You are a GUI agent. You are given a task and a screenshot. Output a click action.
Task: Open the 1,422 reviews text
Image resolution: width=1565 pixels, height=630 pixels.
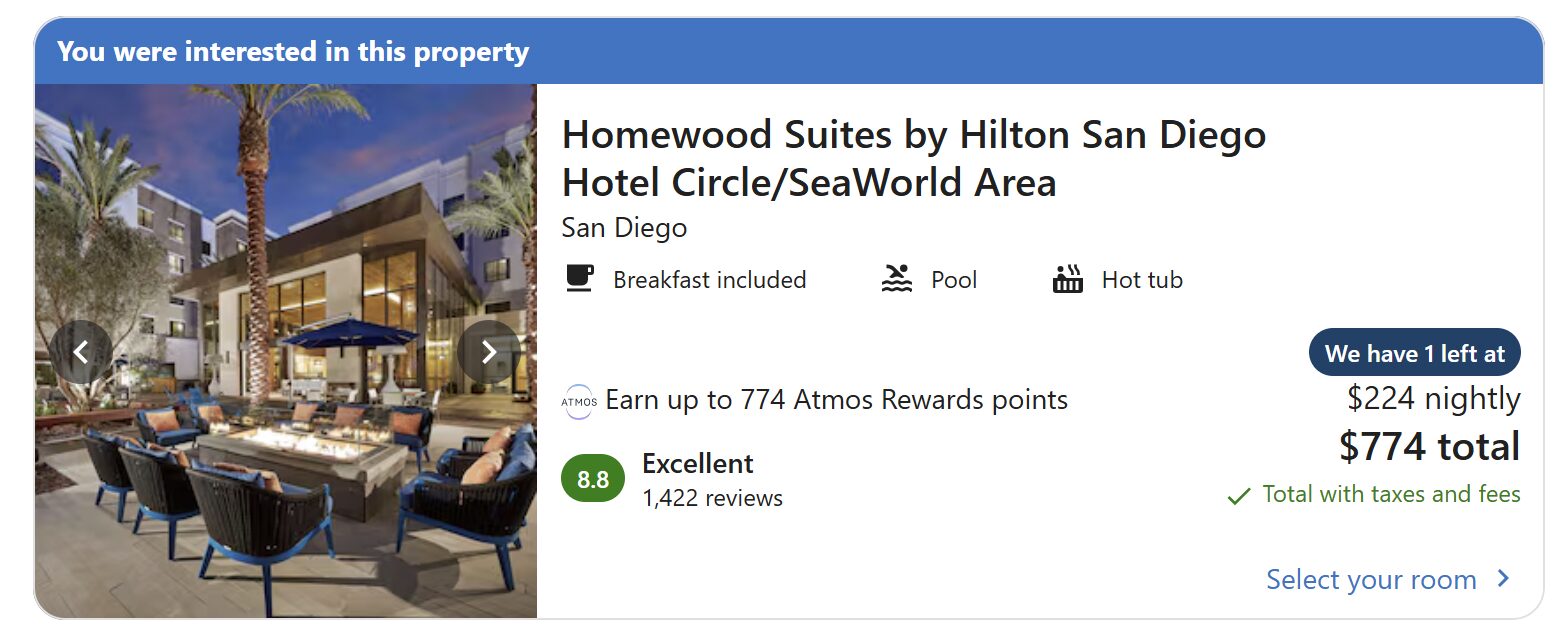[x=712, y=498]
